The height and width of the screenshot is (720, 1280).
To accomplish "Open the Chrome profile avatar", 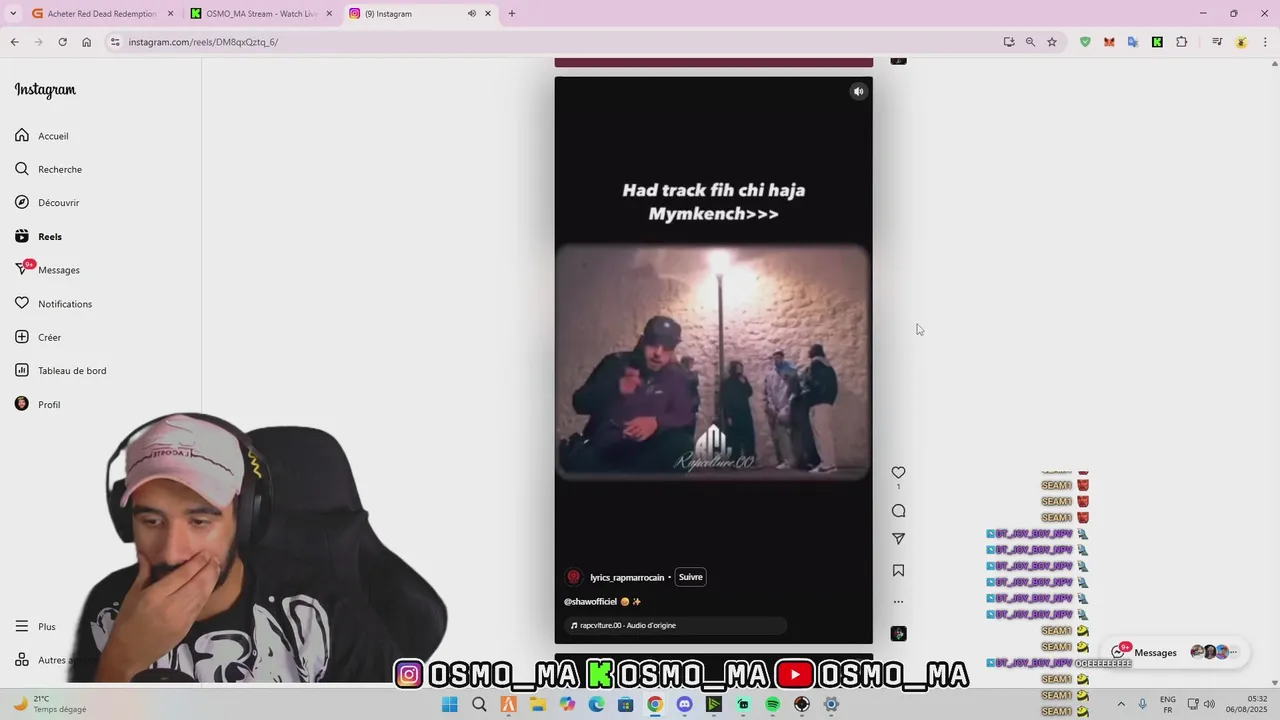I will (1241, 42).
